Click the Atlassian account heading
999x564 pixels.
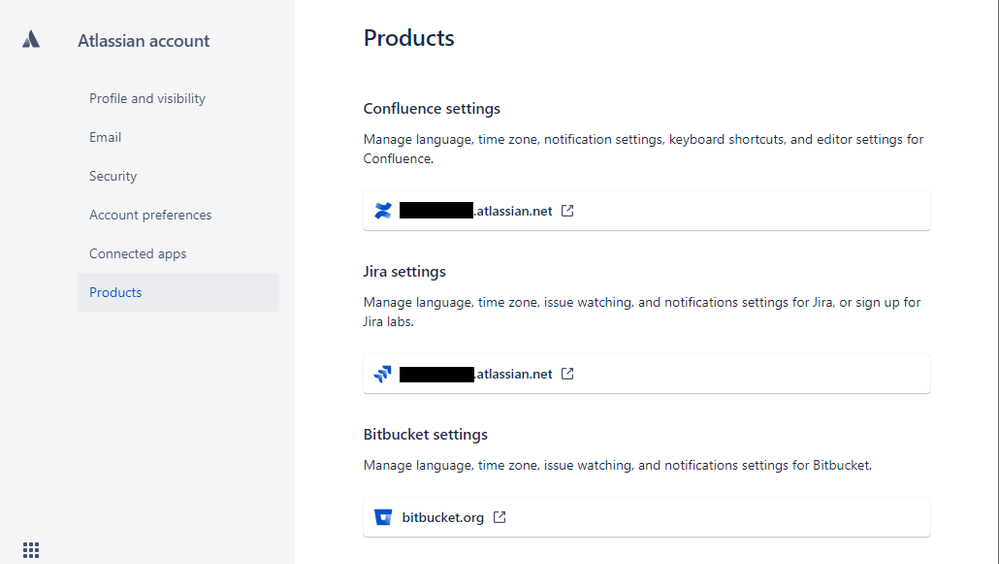[x=144, y=41]
